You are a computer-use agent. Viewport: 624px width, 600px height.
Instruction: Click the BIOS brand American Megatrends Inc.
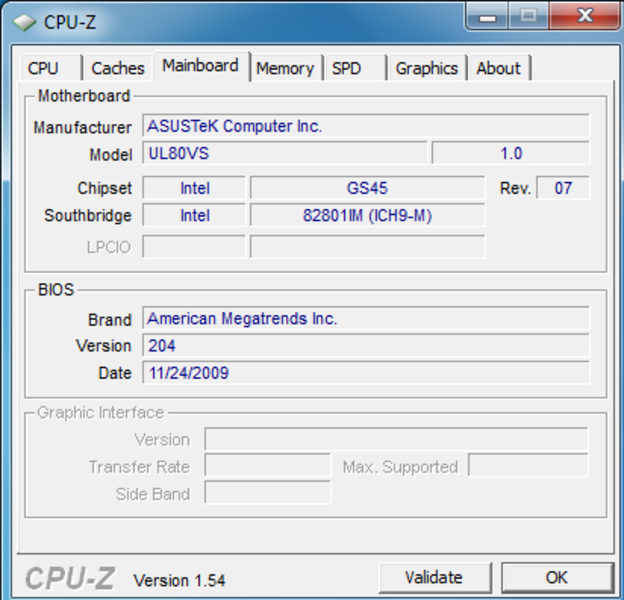point(366,318)
